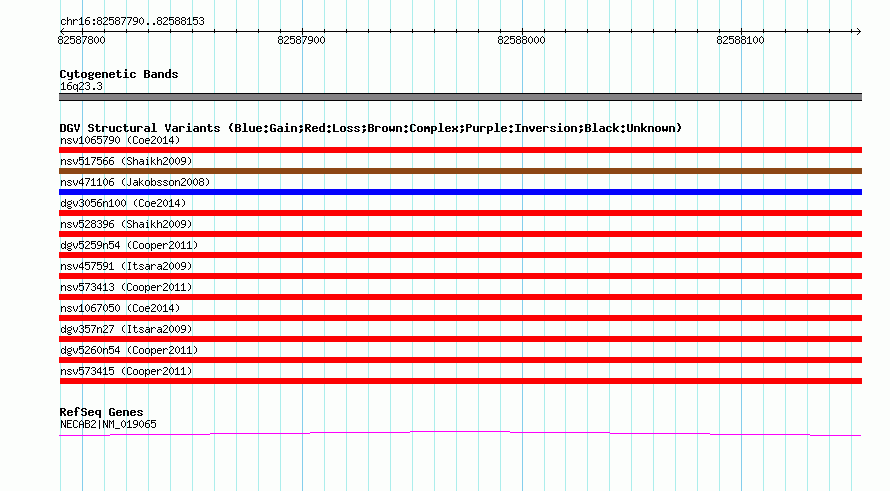The height and width of the screenshot is (491, 890).
Task: Click the 82588000 ruler tick label
Action: point(521,40)
